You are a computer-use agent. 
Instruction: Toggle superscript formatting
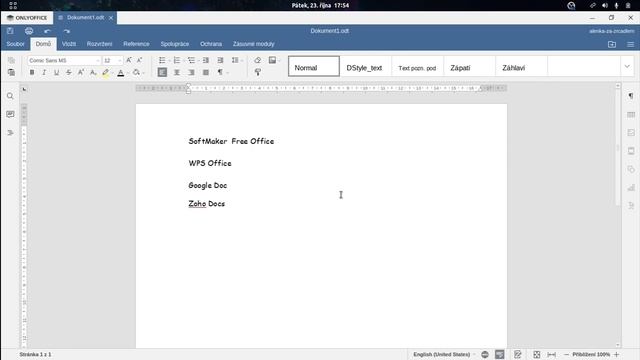(81, 72)
